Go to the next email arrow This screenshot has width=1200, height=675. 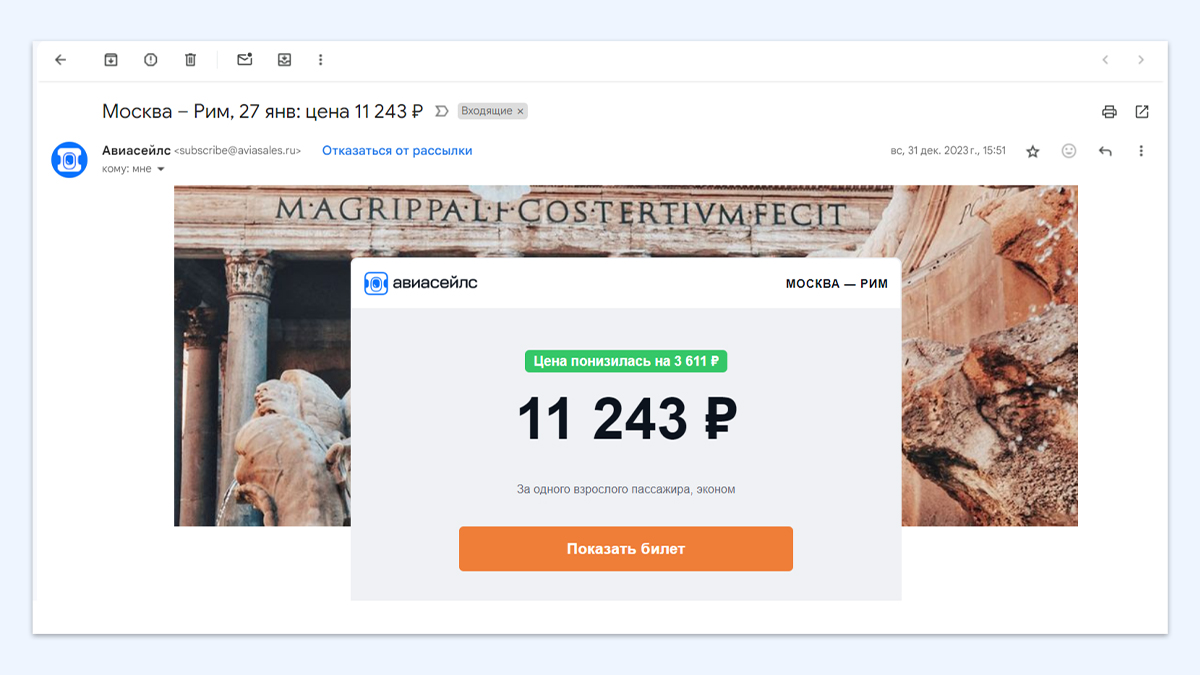coord(1141,60)
